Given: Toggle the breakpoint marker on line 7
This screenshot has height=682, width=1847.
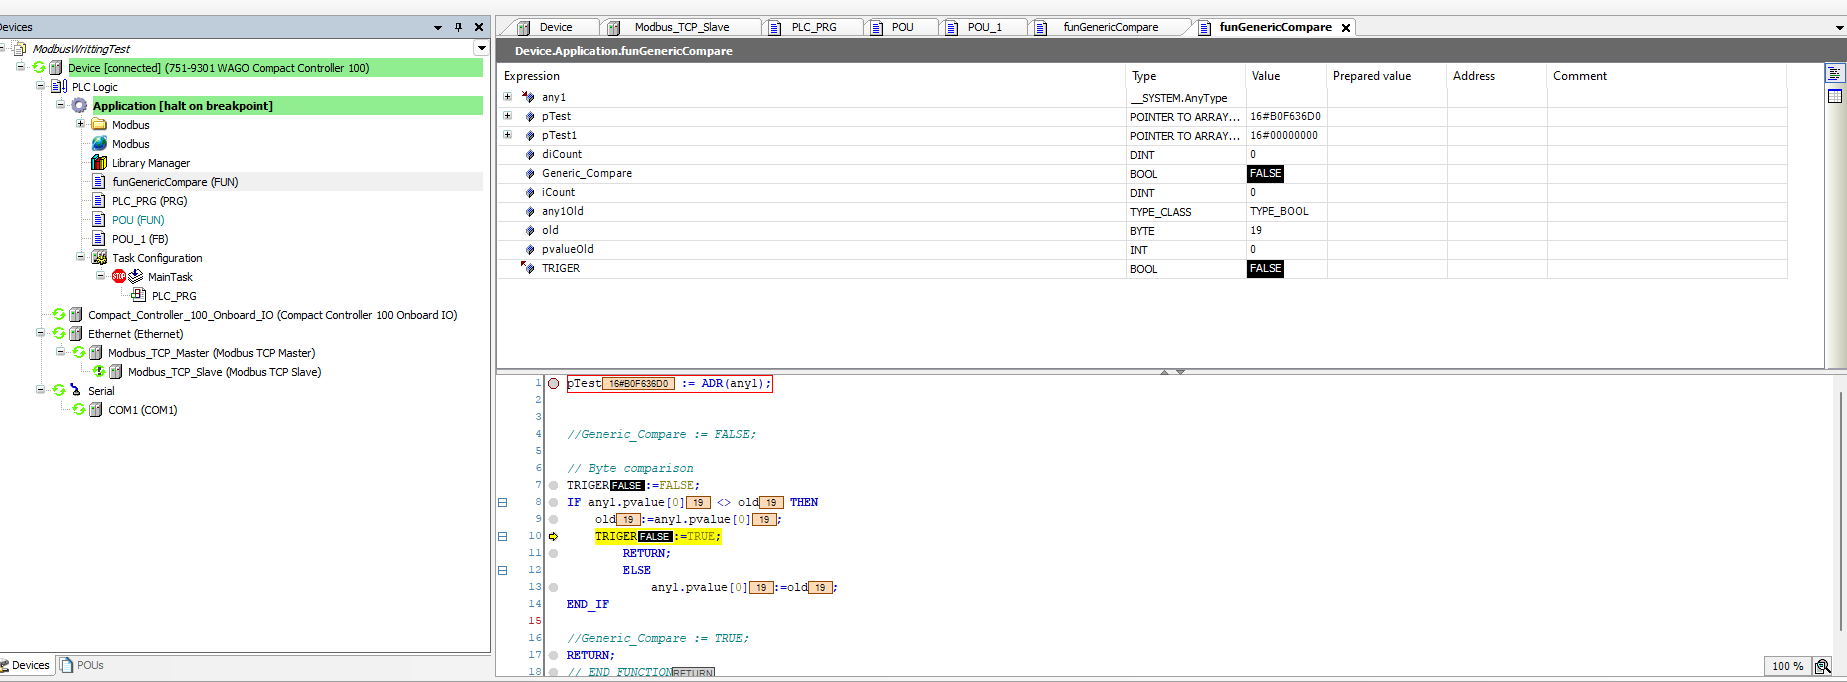Looking at the screenshot, I should pyautogui.click(x=553, y=486).
